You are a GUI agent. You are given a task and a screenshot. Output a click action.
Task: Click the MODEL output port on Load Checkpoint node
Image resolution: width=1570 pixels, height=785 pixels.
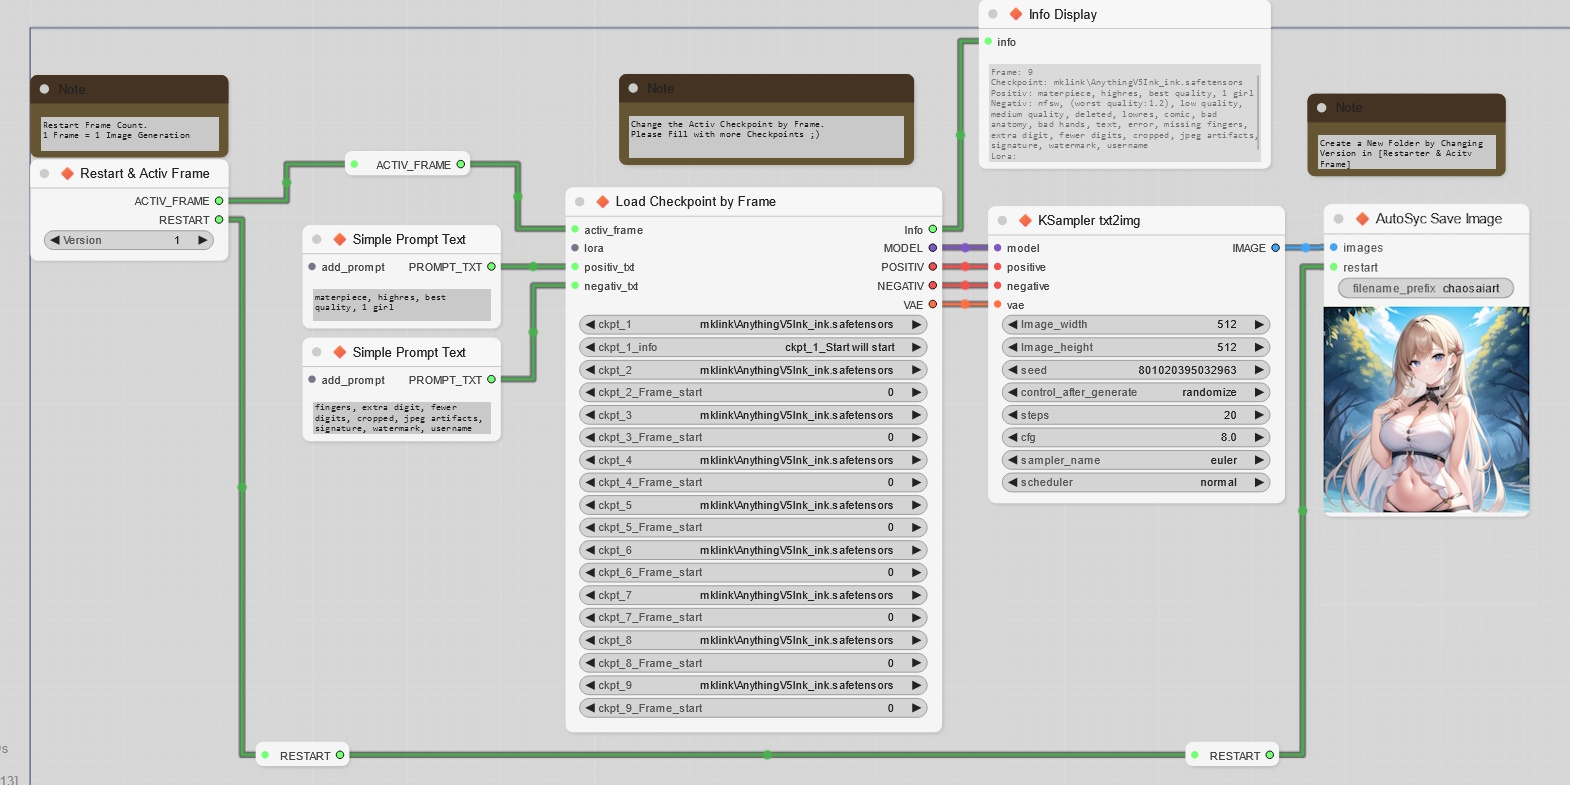click(932, 248)
